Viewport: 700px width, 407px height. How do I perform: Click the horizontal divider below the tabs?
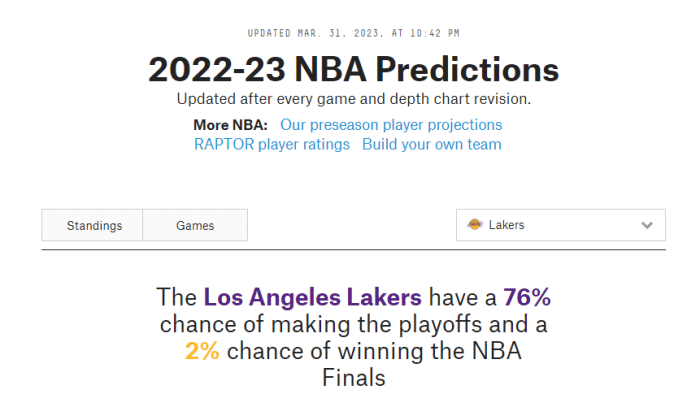(353, 250)
